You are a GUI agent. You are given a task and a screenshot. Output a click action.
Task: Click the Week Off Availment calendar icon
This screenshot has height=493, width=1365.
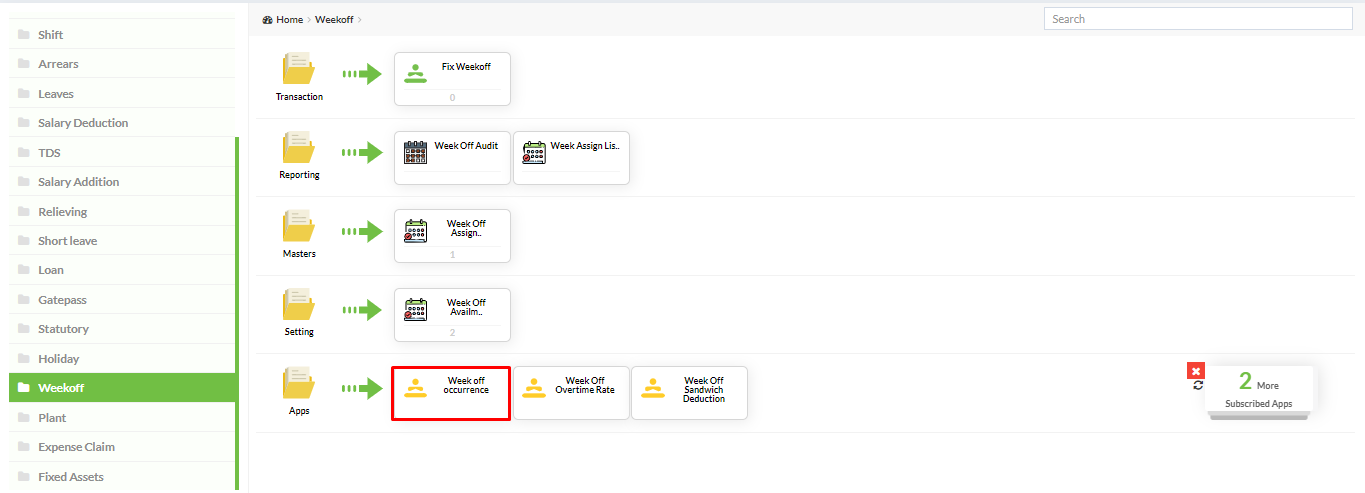pyautogui.click(x=415, y=309)
